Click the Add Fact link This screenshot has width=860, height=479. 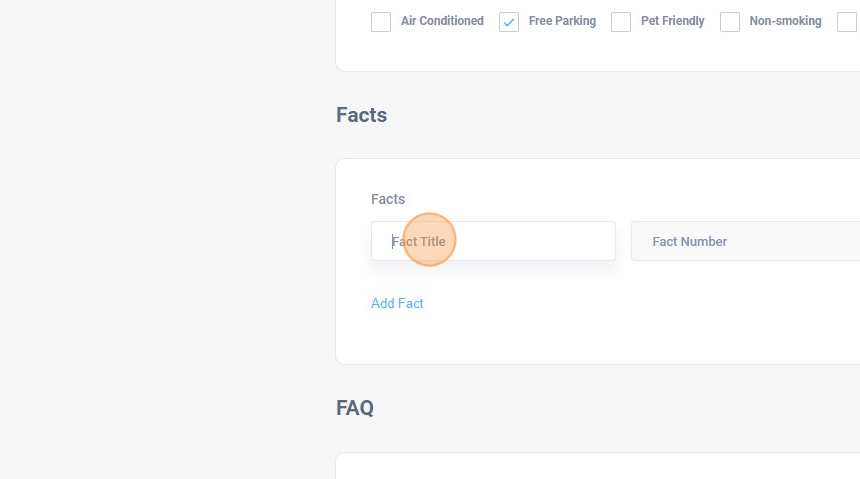point(397,303)
